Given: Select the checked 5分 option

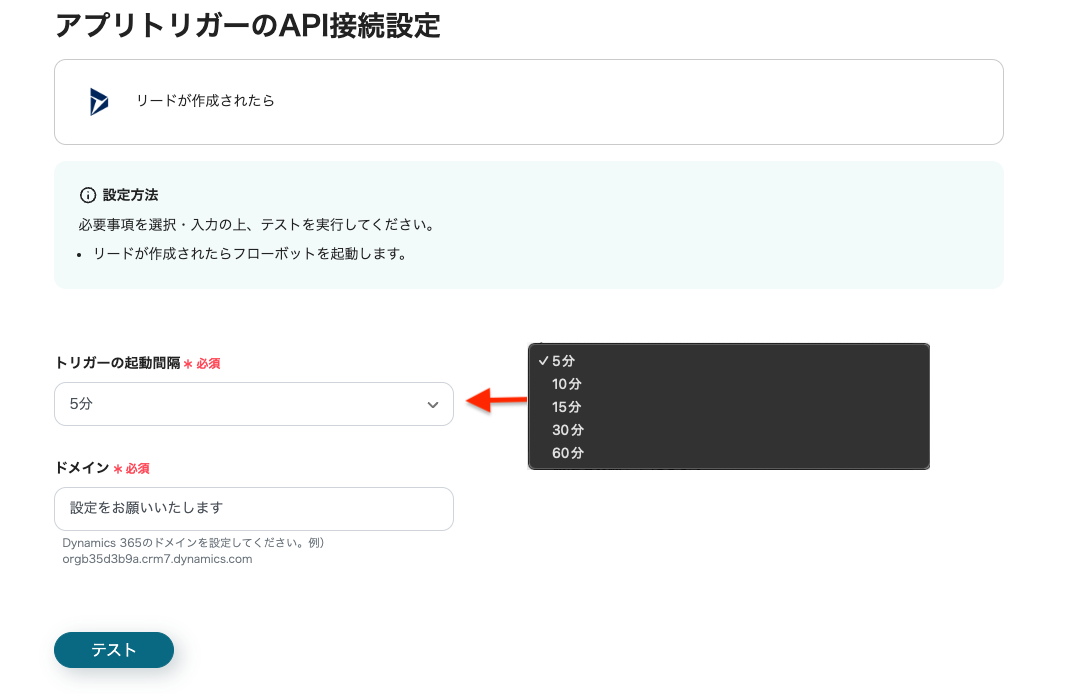Looking at the screenshot, I should [729, 361].
